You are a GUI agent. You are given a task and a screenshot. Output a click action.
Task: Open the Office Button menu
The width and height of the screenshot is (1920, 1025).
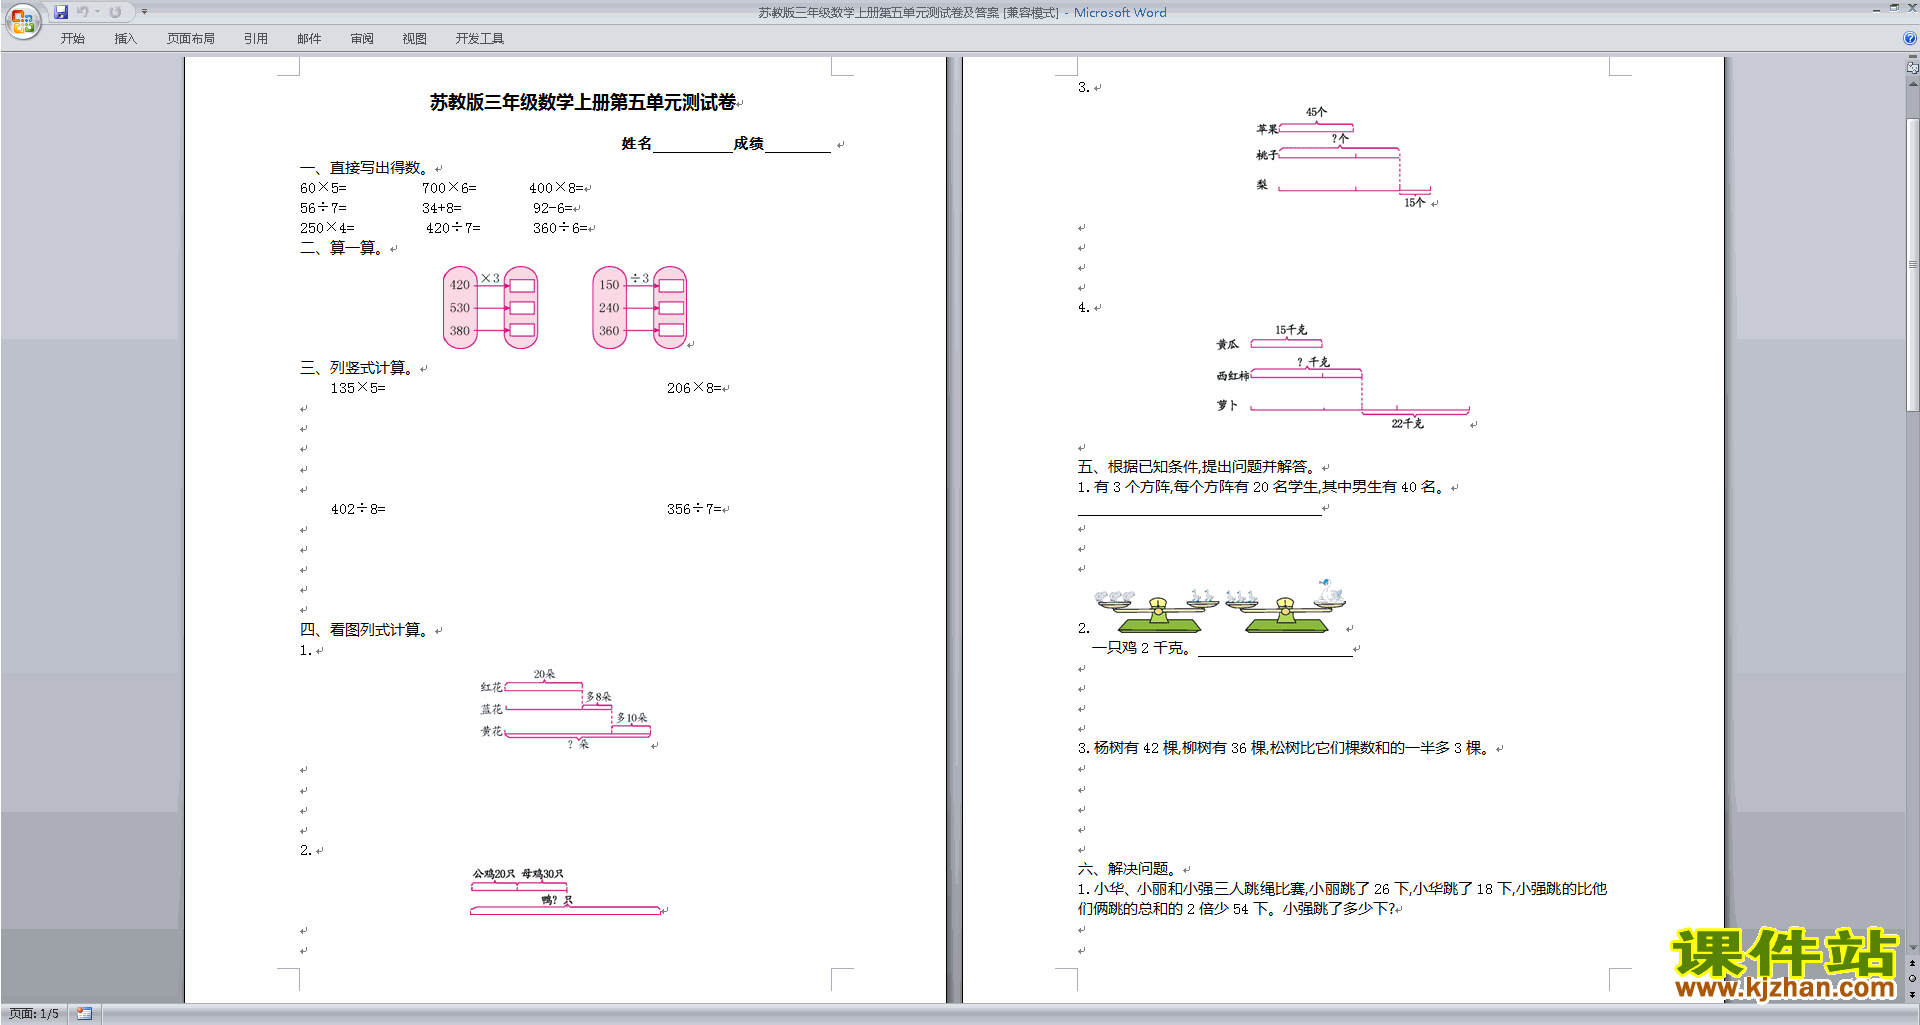tap(22, 20)
